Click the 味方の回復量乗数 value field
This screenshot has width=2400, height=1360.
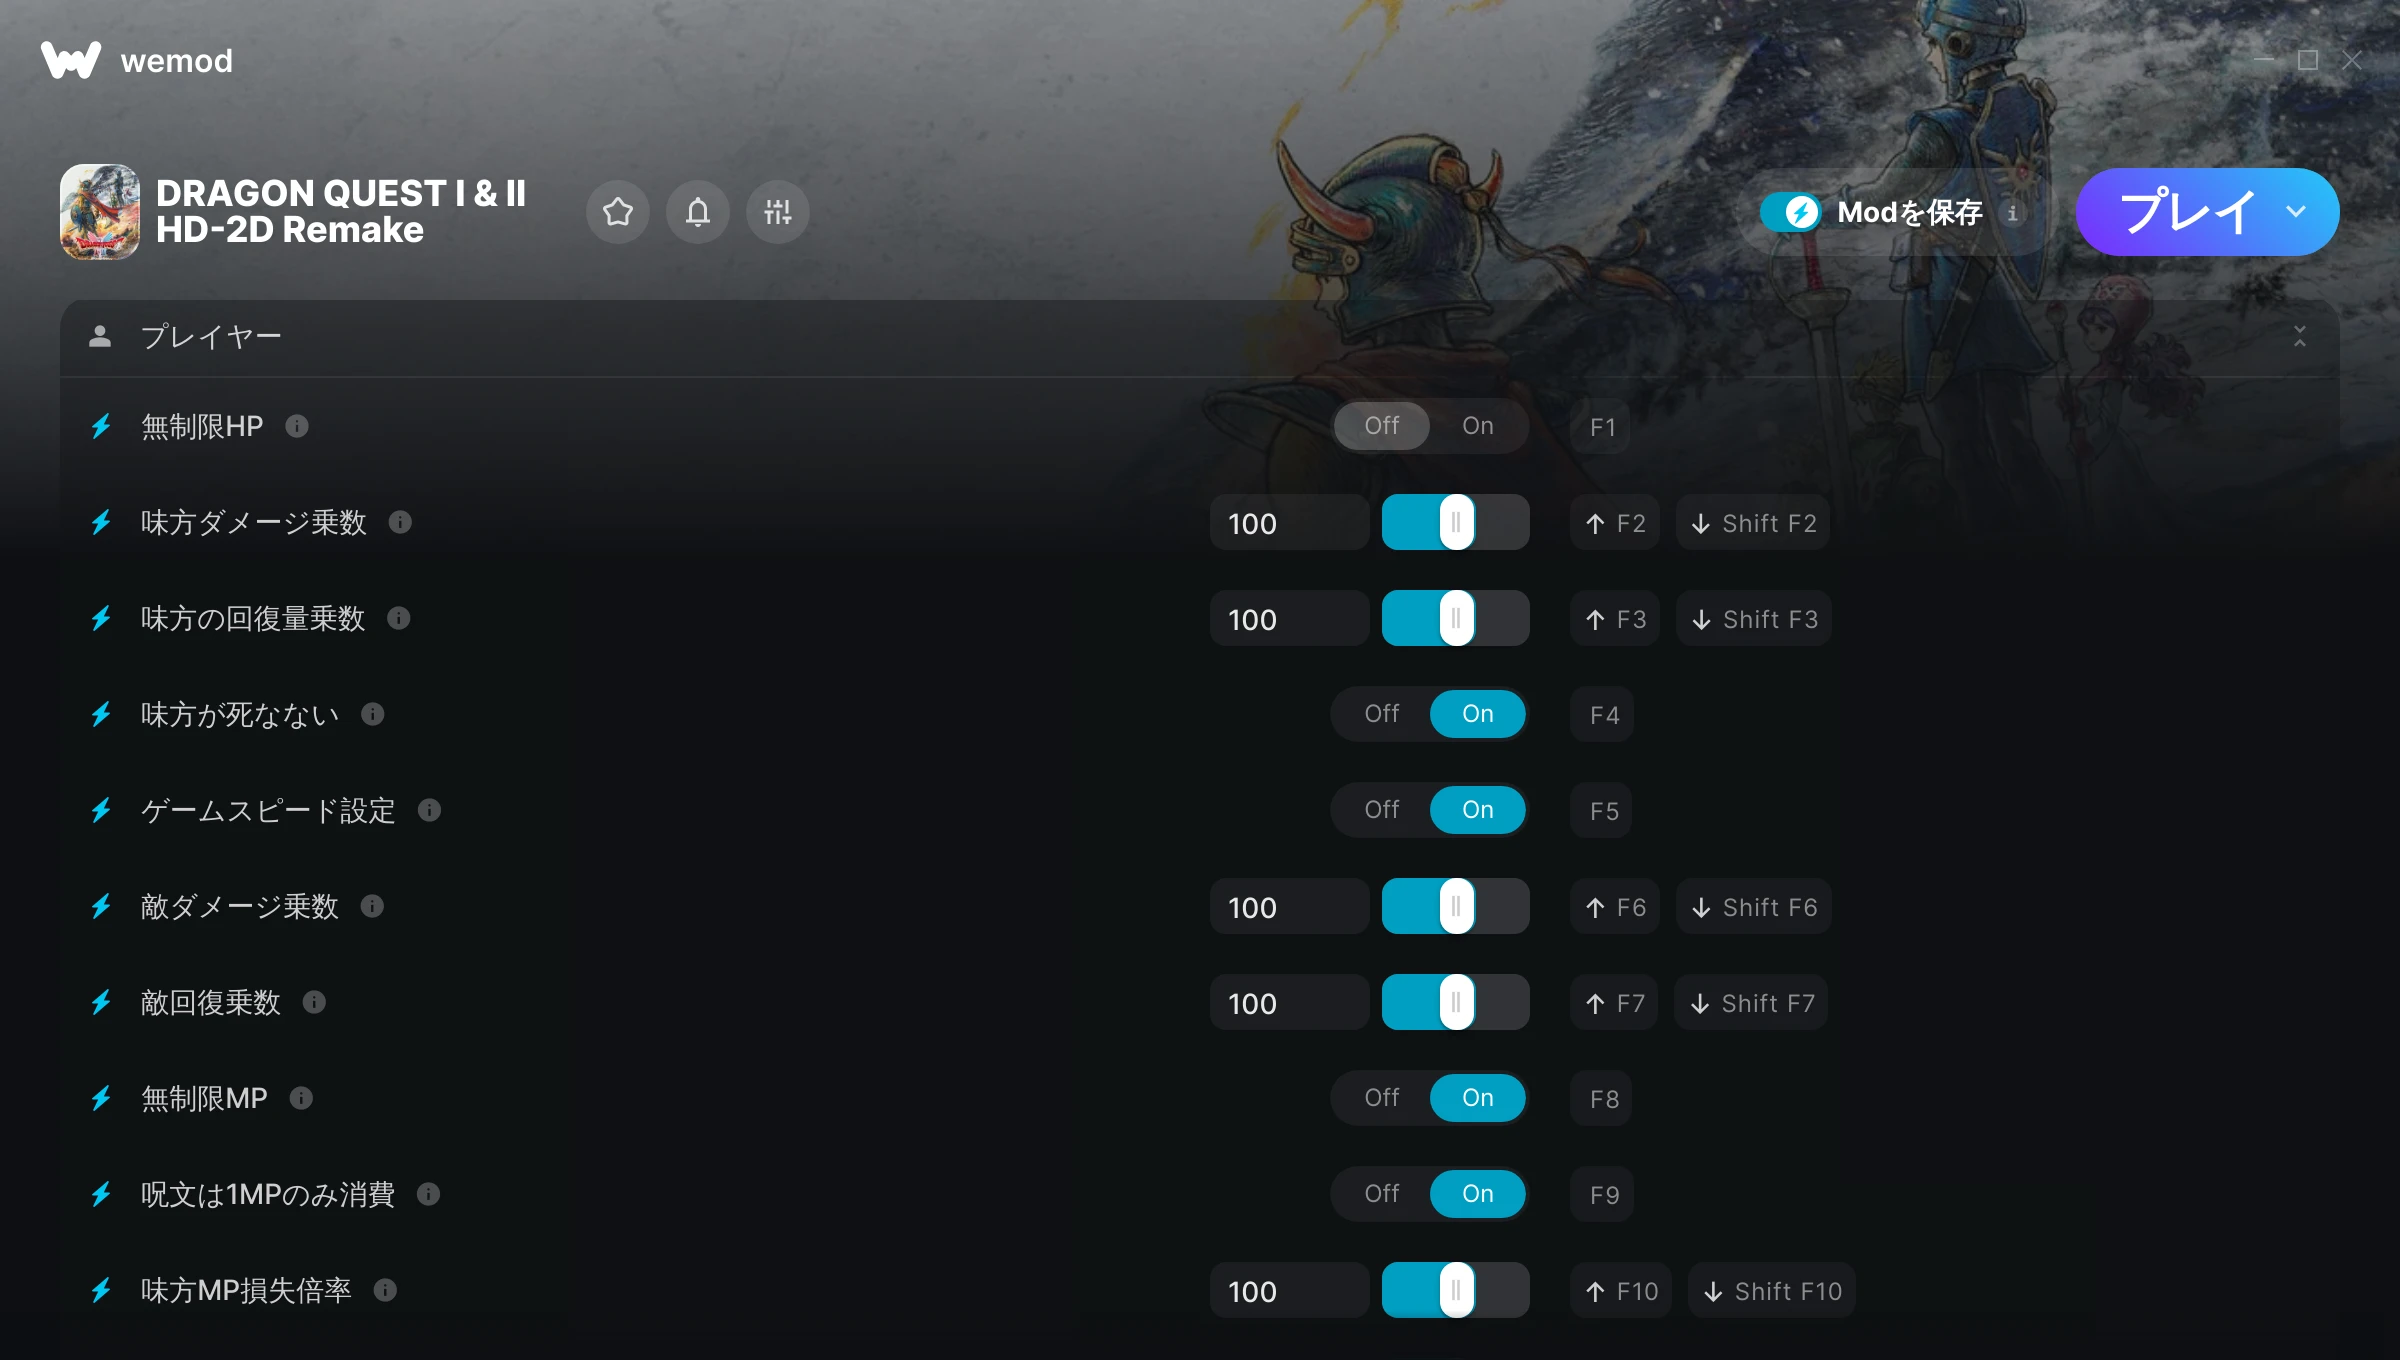[1289, 618]
